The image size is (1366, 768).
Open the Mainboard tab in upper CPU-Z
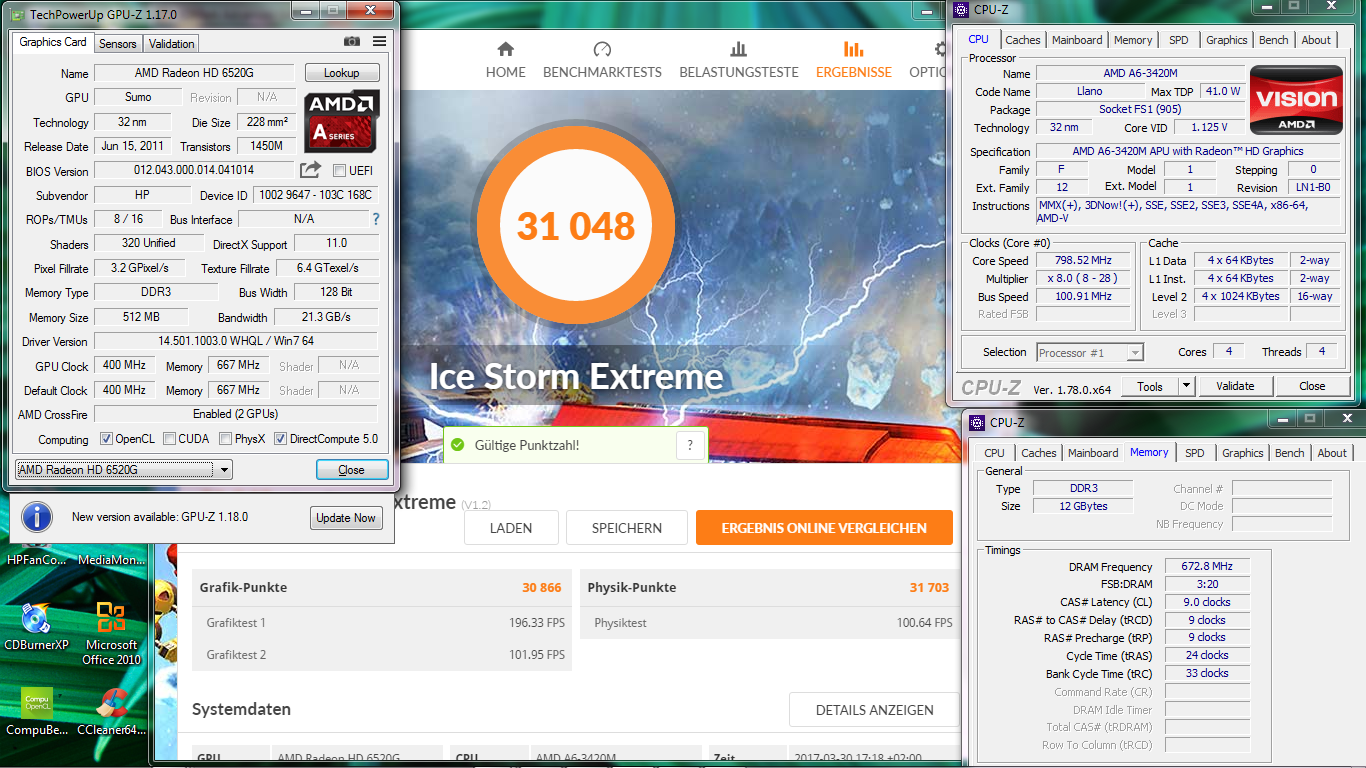coord(1077,40)
